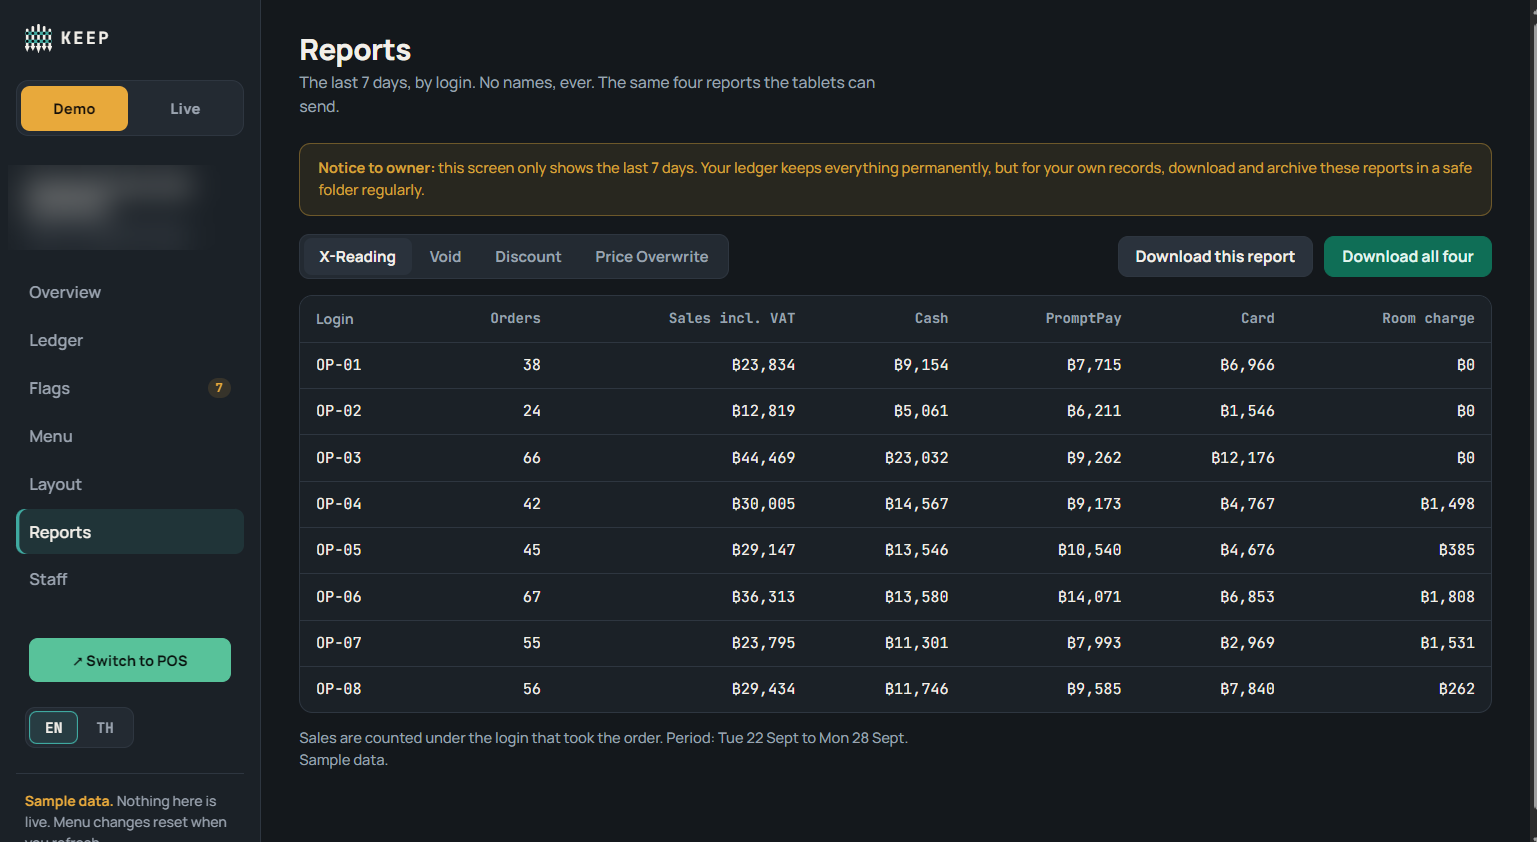This screenshot has width=1537, height=842.
Task: Click orders count 24 for OP-02
Action: 532,411
